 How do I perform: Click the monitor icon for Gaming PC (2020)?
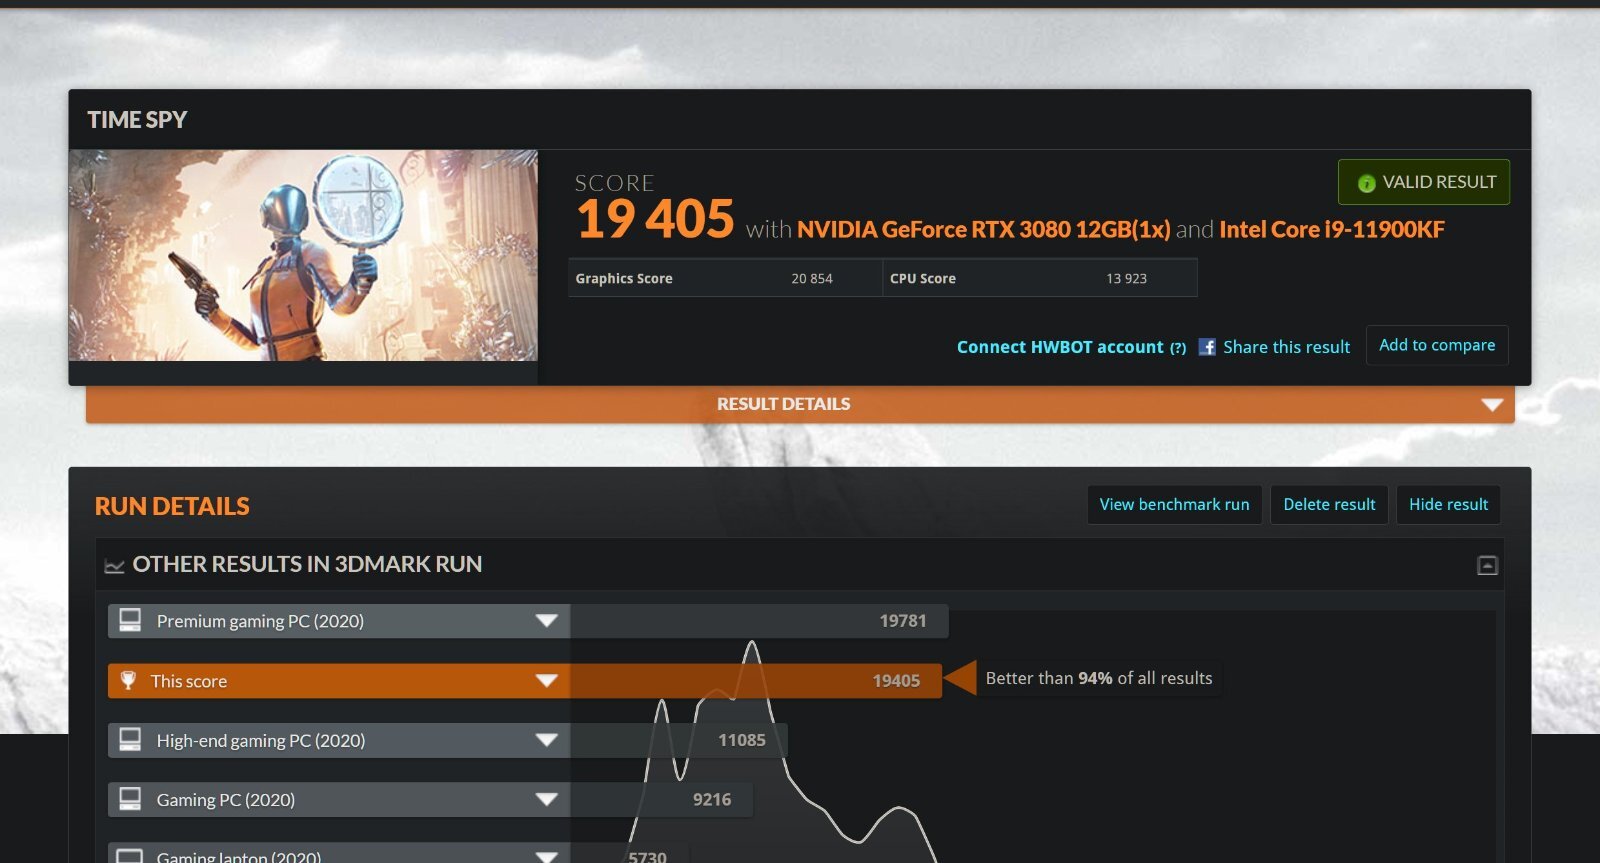(130, 799)
